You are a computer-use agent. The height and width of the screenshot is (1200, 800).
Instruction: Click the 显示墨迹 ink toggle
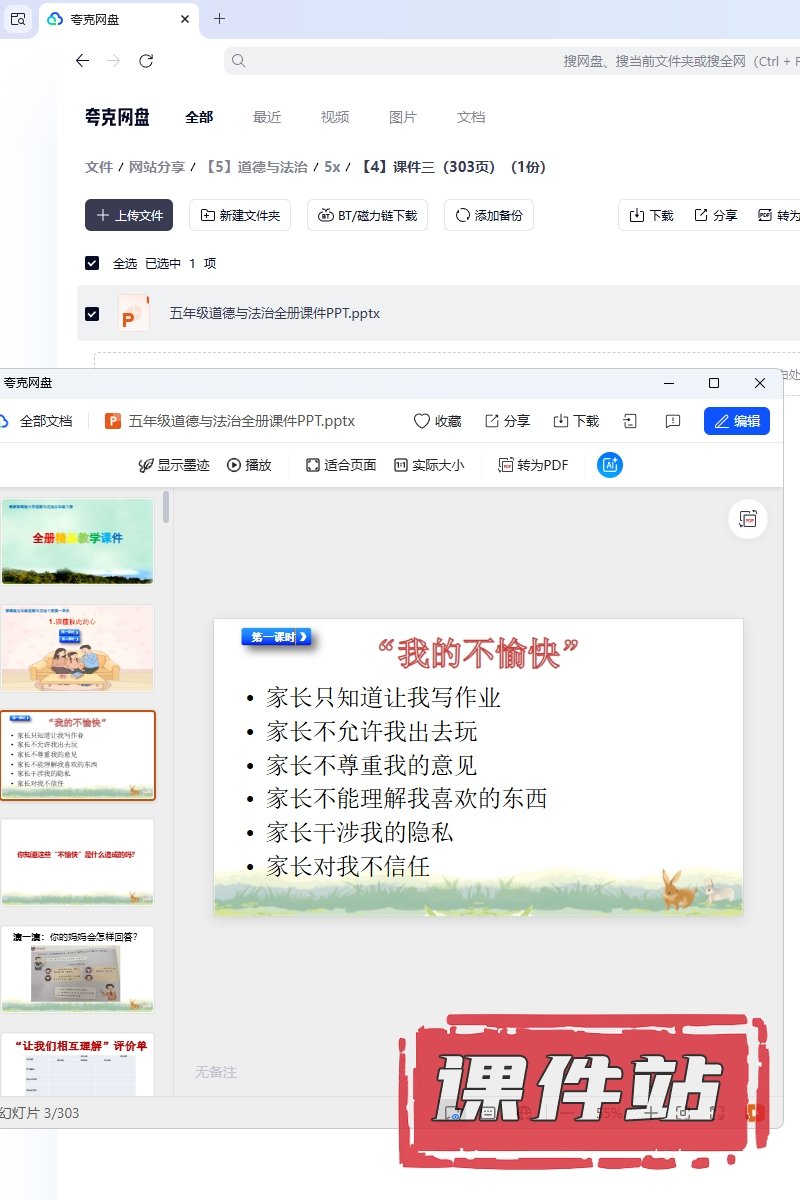[146, 465]
